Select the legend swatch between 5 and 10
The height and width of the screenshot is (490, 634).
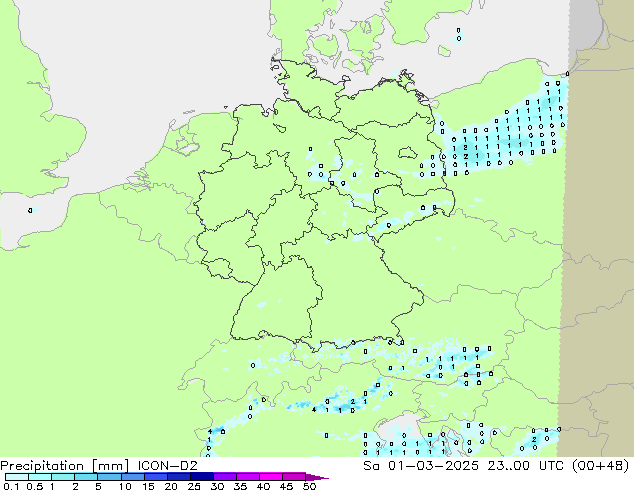point(109,477)
